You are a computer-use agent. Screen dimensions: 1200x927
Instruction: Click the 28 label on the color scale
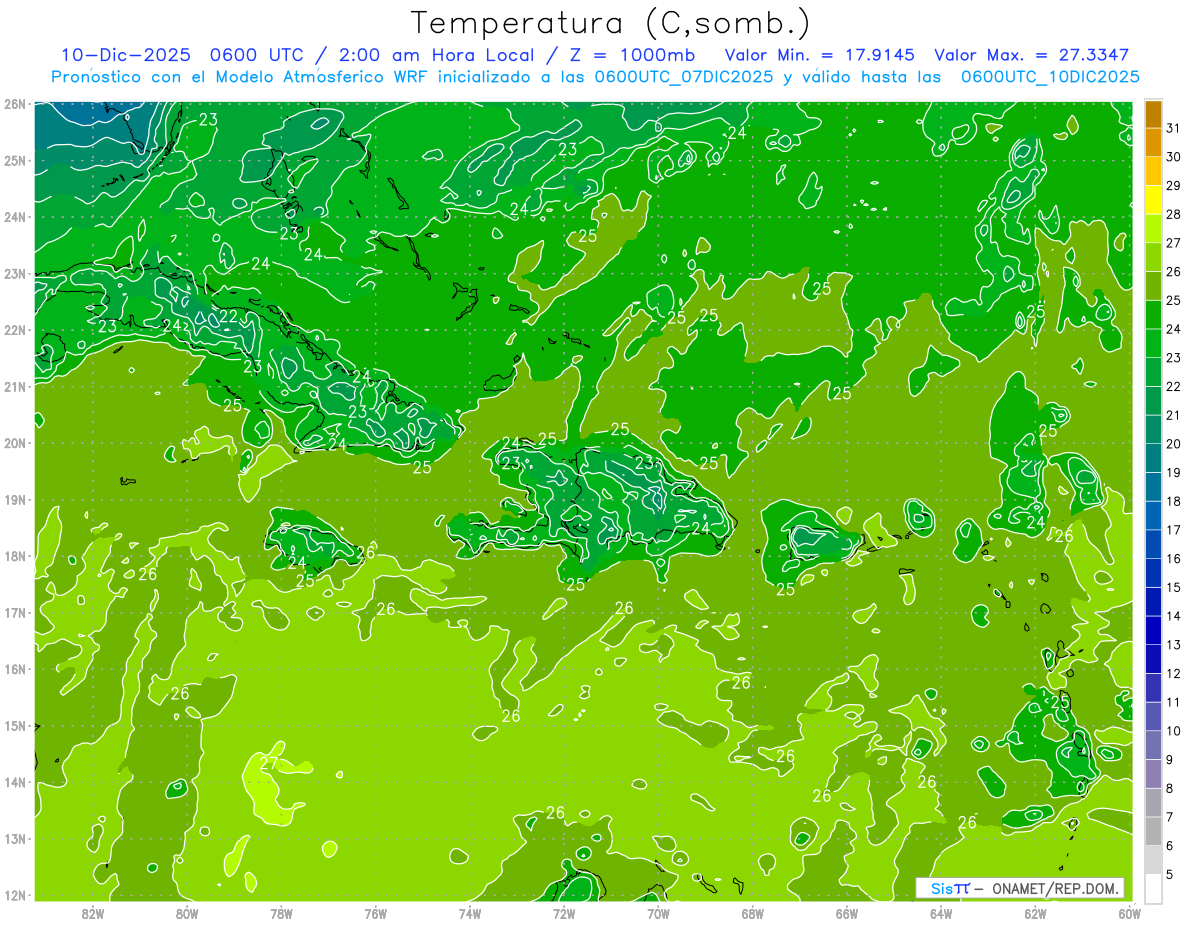1174,214
